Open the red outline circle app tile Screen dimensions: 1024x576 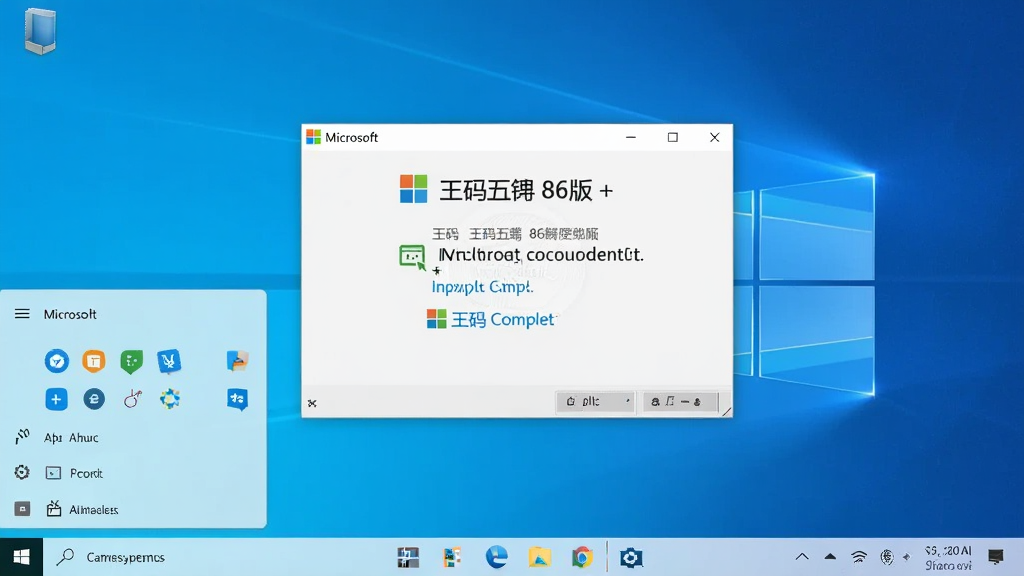click(x=133, y=398)
